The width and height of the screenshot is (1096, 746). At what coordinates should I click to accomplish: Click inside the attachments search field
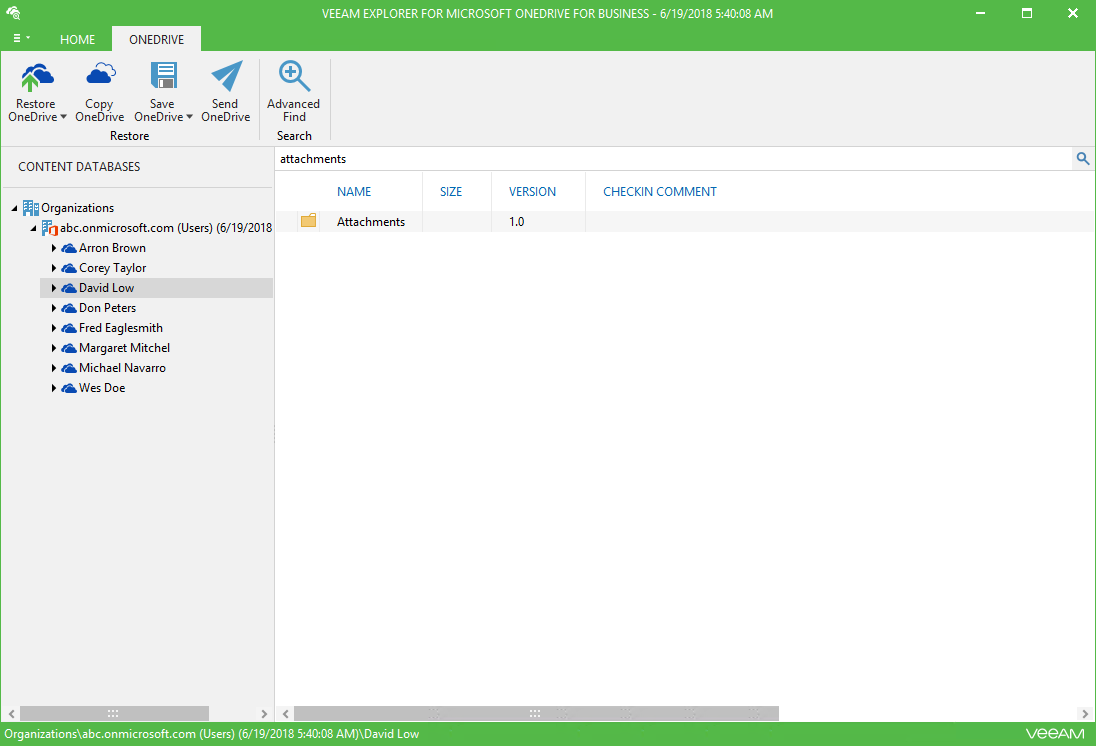point(674,159)
